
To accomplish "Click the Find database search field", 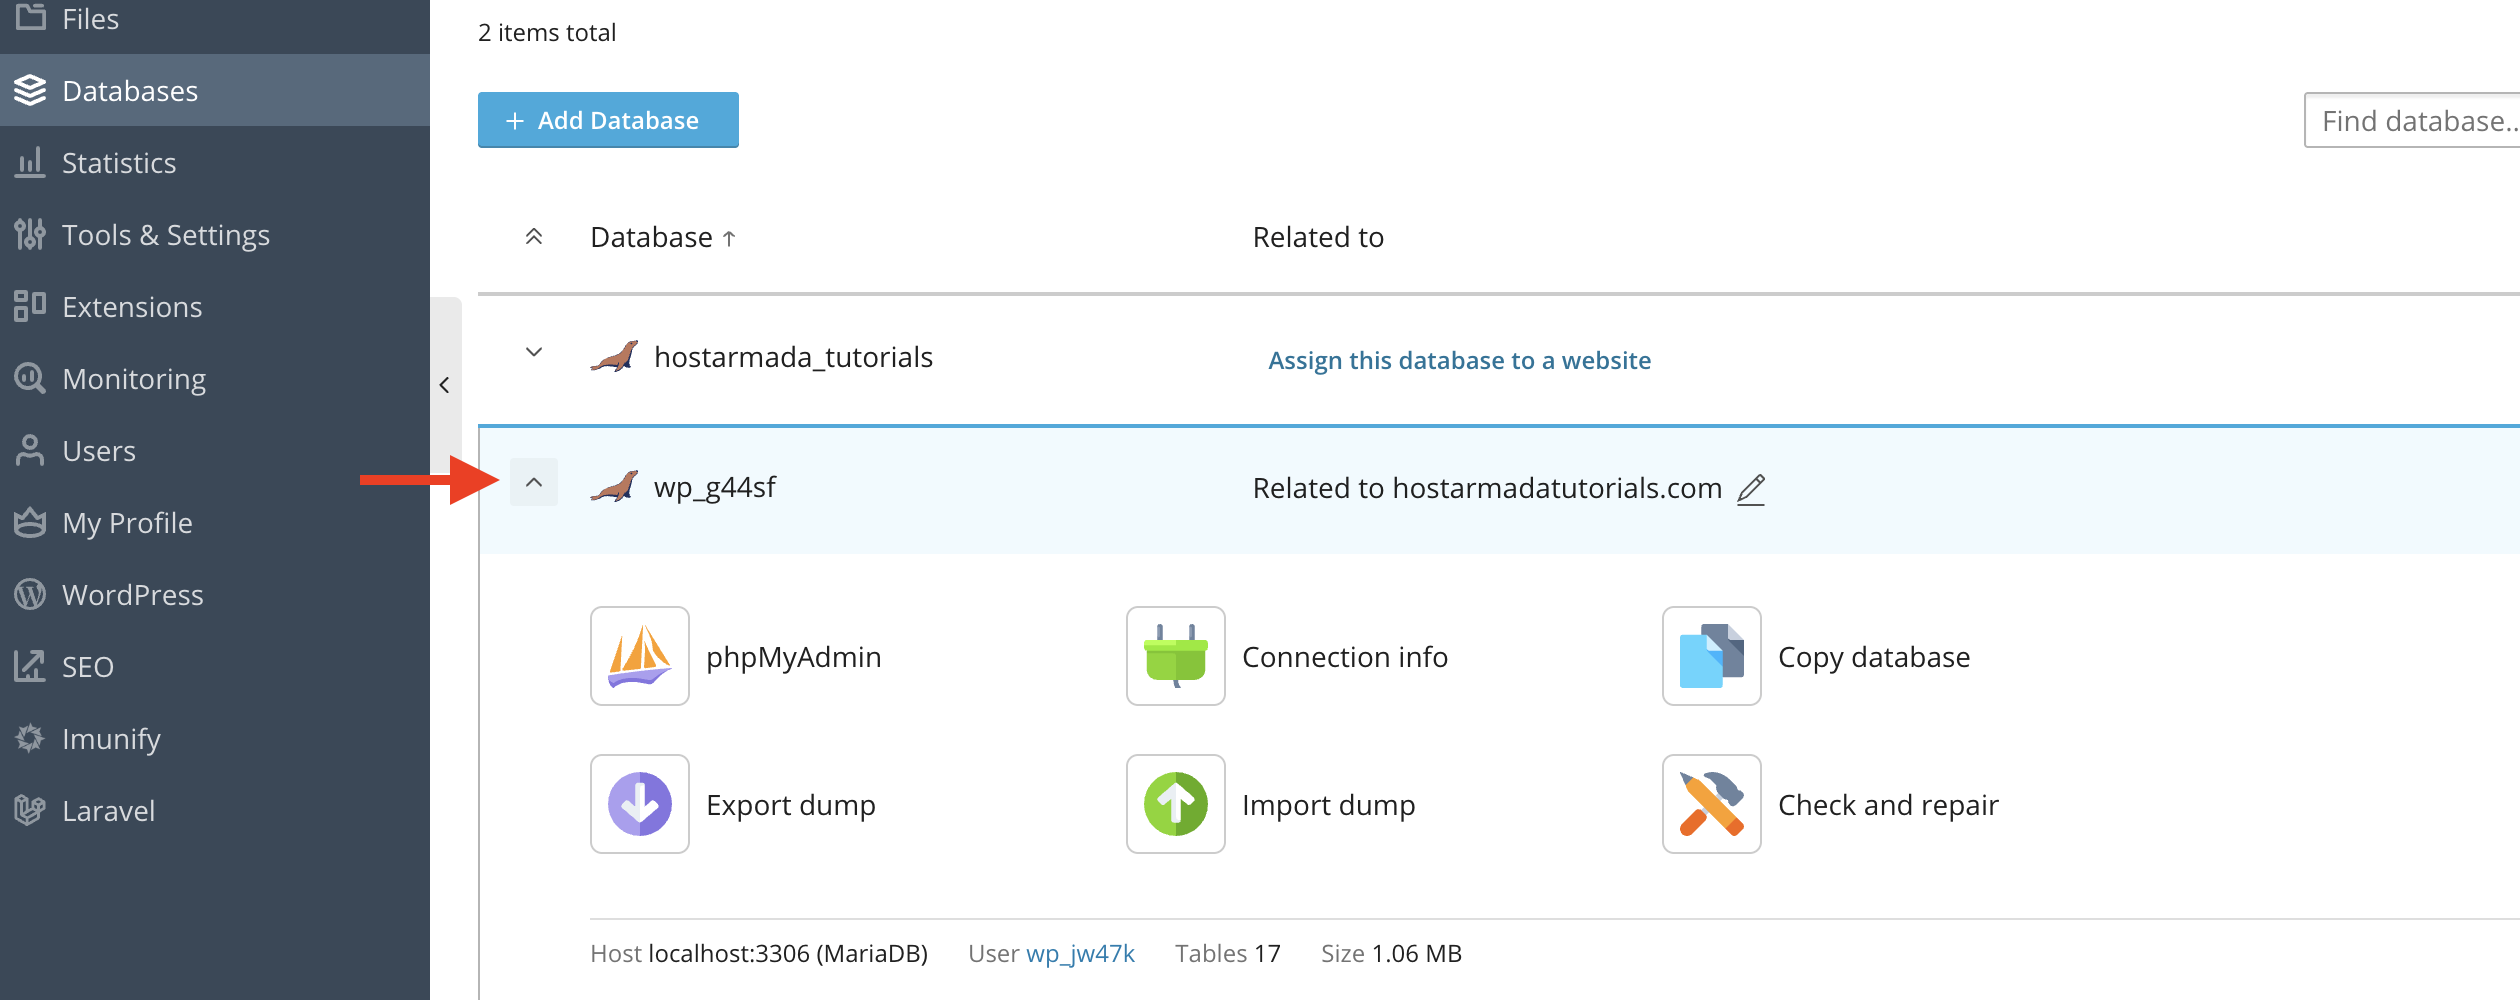I will coord(2420,120).
